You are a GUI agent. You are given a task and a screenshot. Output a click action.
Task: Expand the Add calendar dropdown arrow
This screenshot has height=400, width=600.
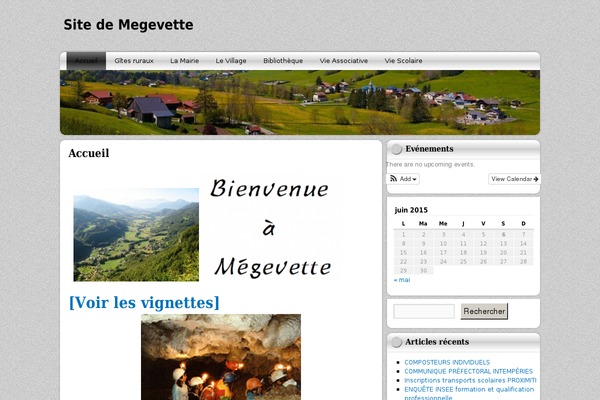[414, 179]
